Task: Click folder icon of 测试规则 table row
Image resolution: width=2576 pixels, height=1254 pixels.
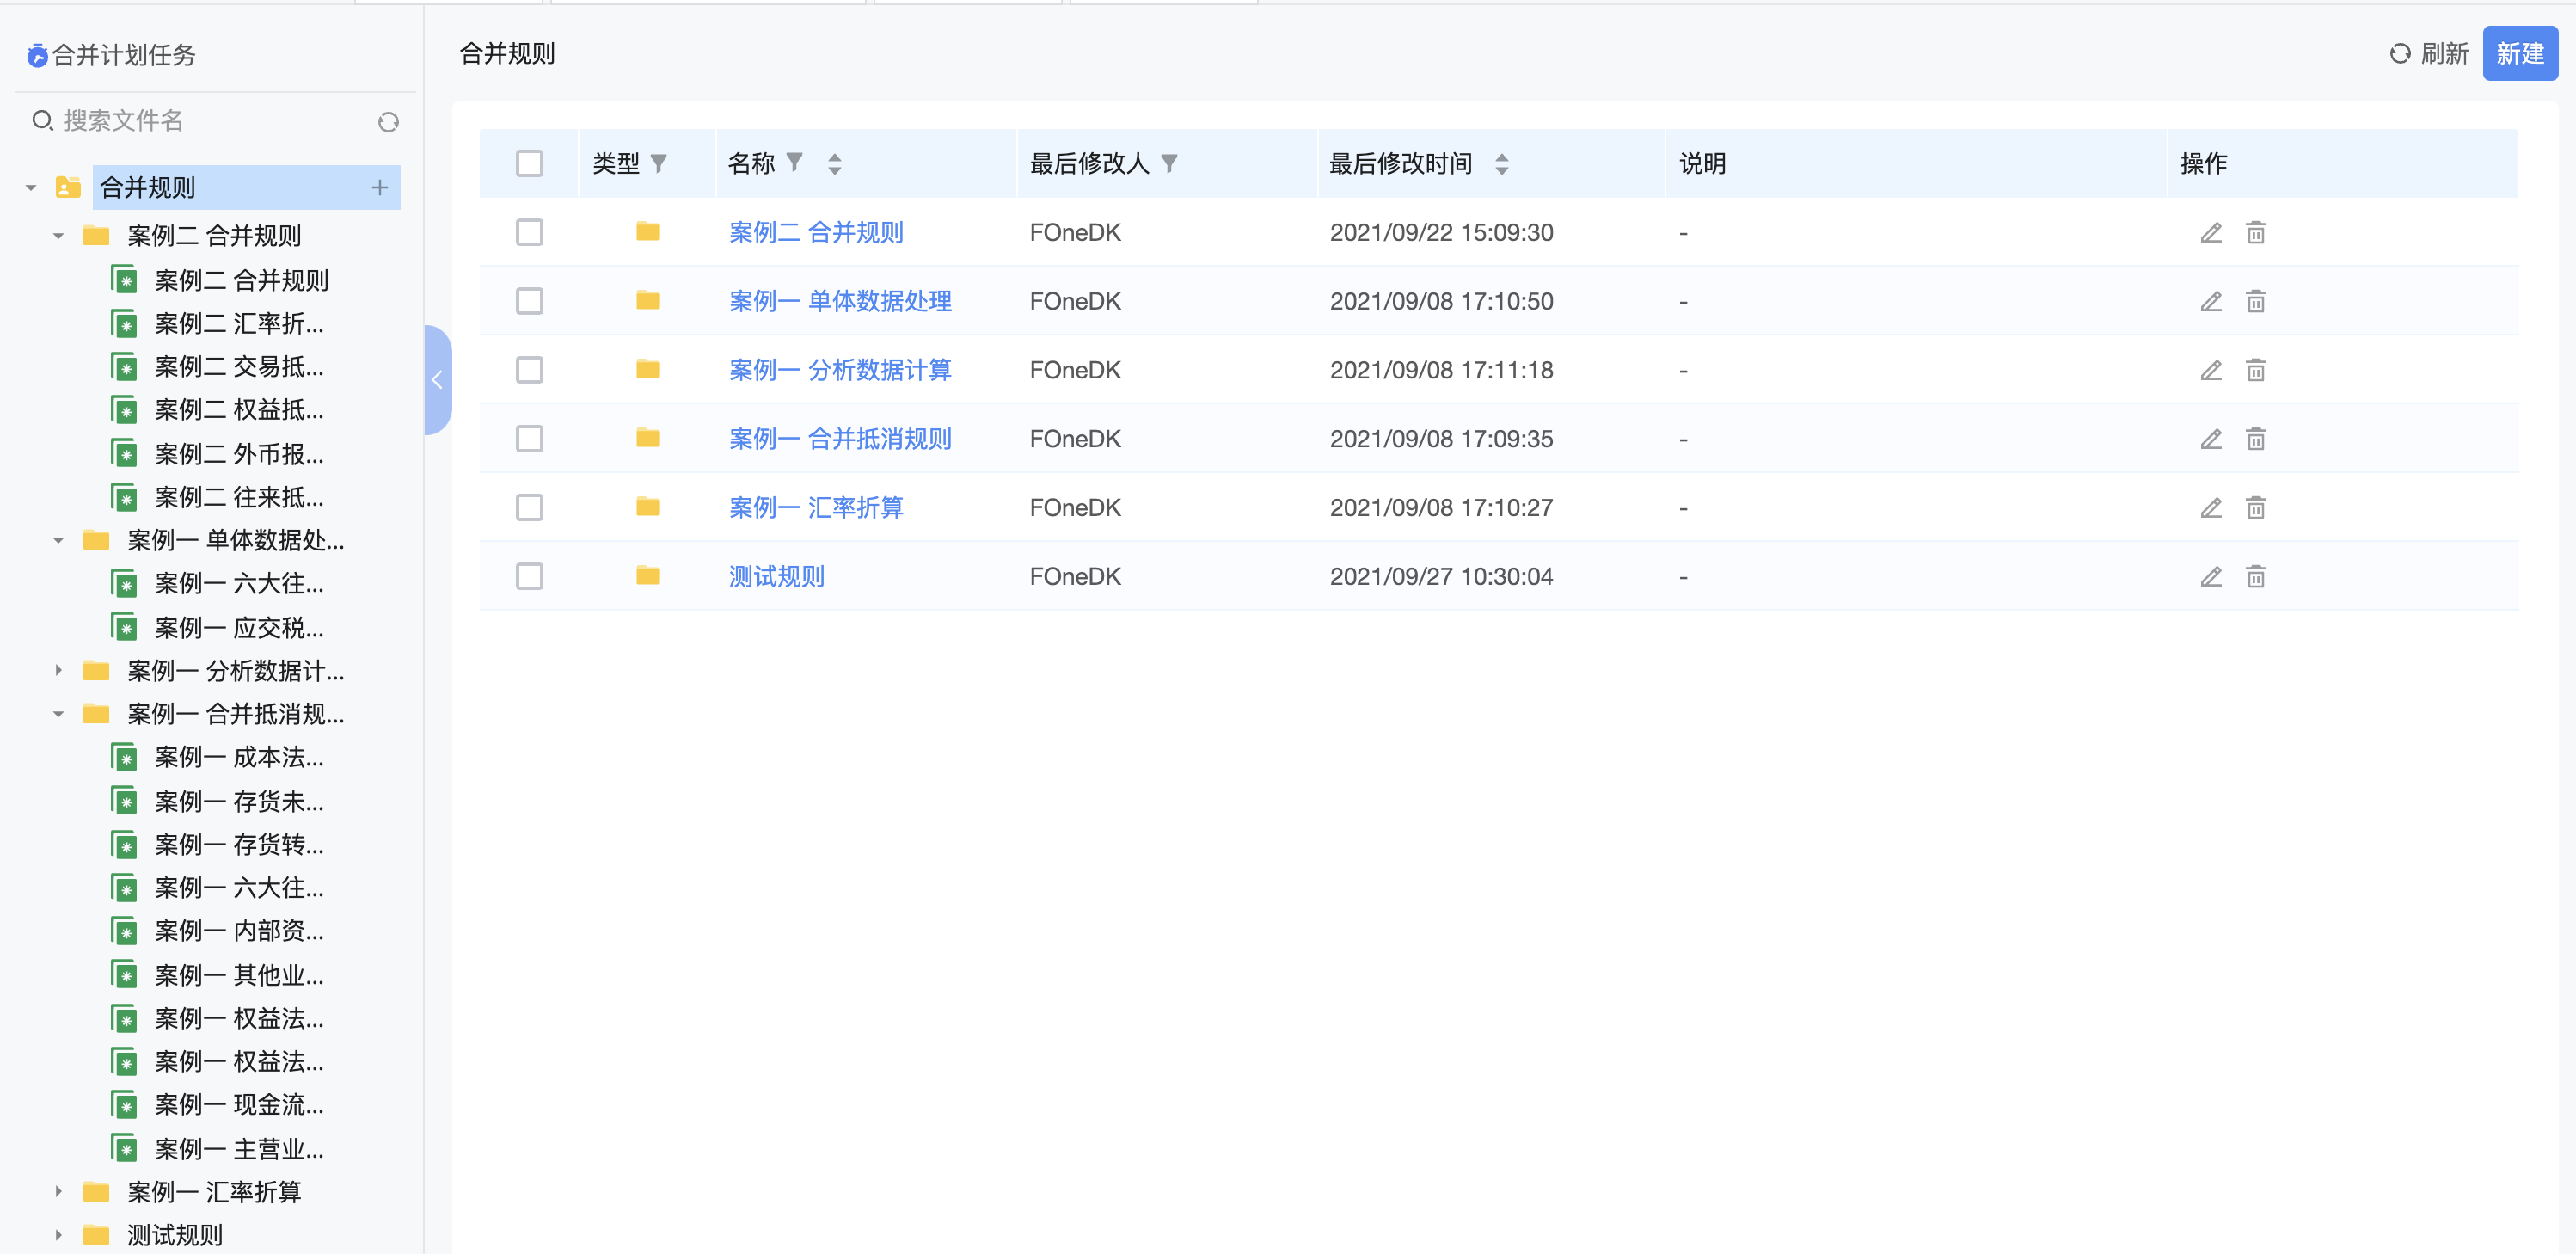Action: click(x=648, y=576)
